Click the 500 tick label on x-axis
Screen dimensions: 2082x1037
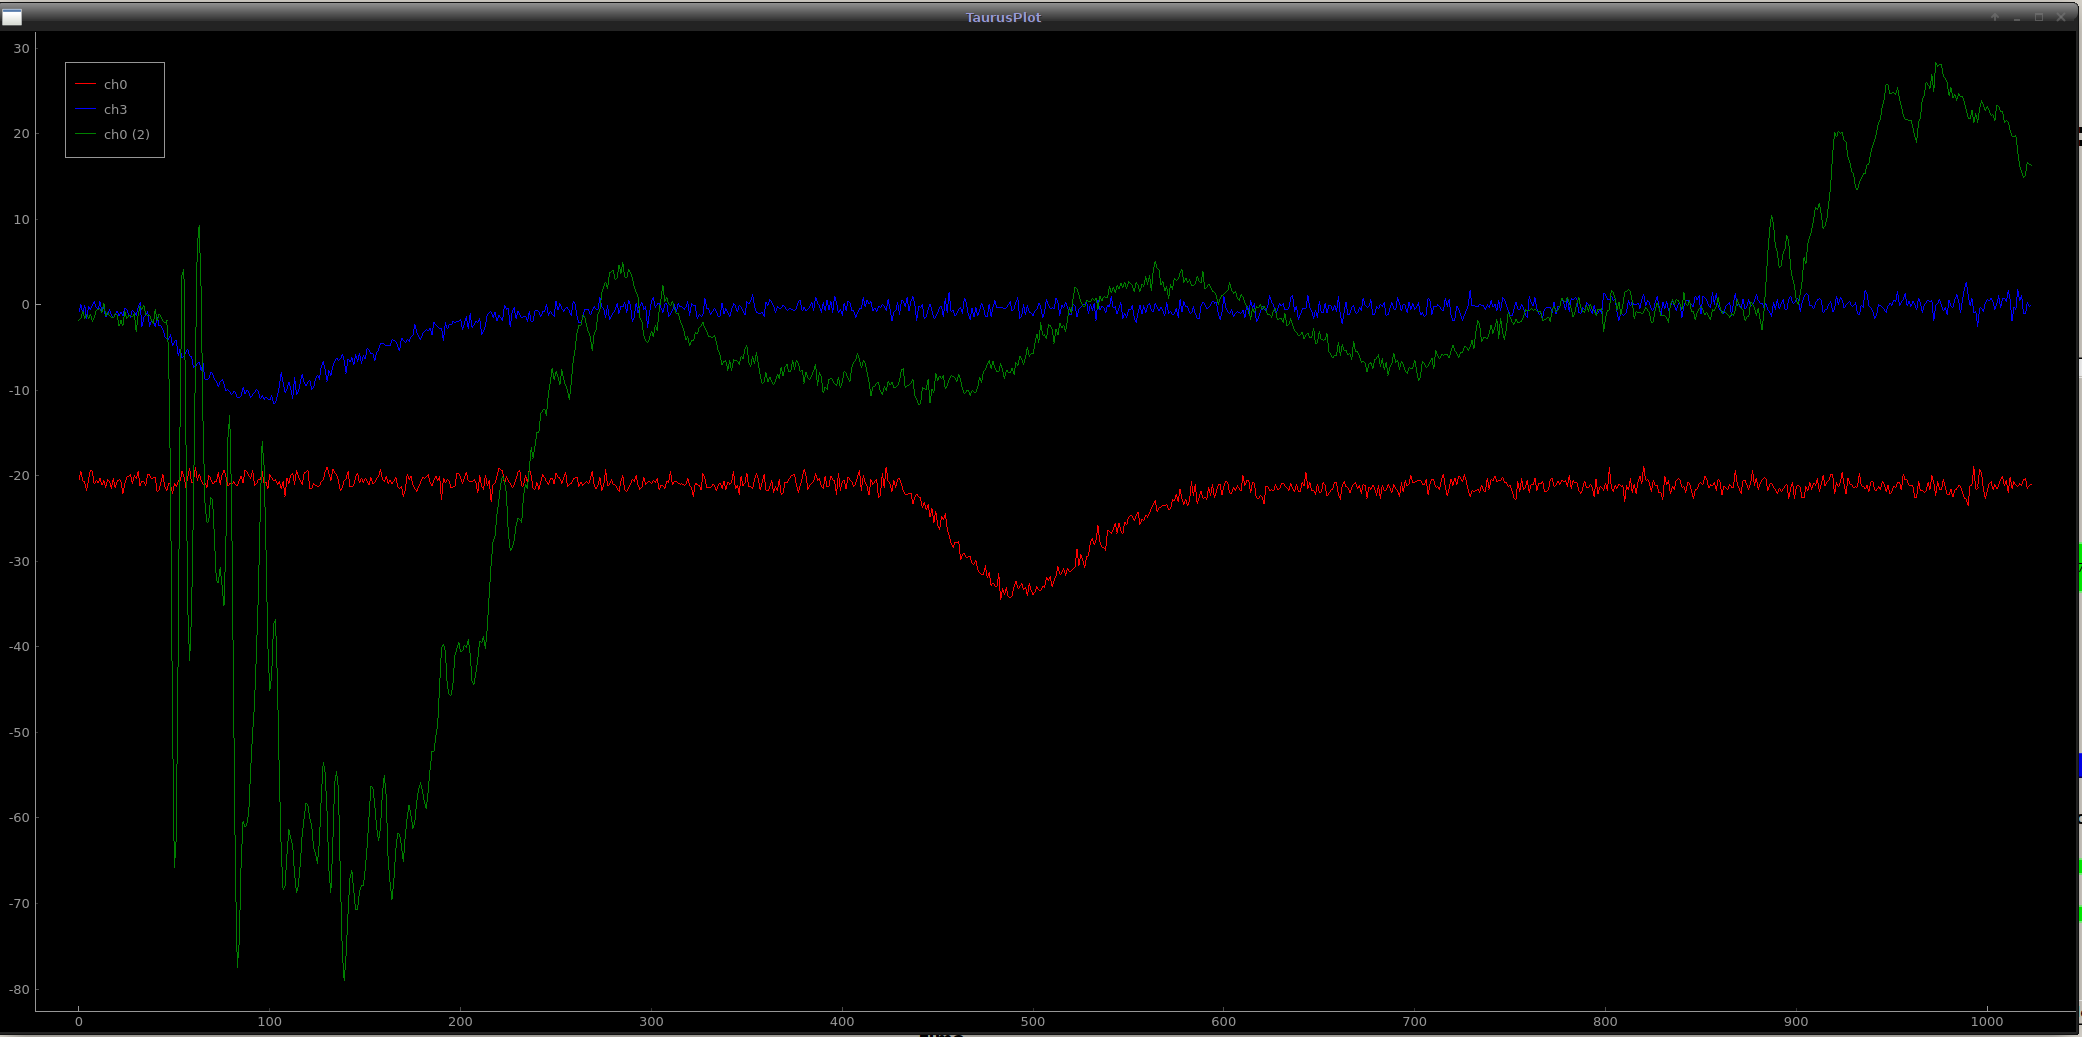tap(1032, 1022)
